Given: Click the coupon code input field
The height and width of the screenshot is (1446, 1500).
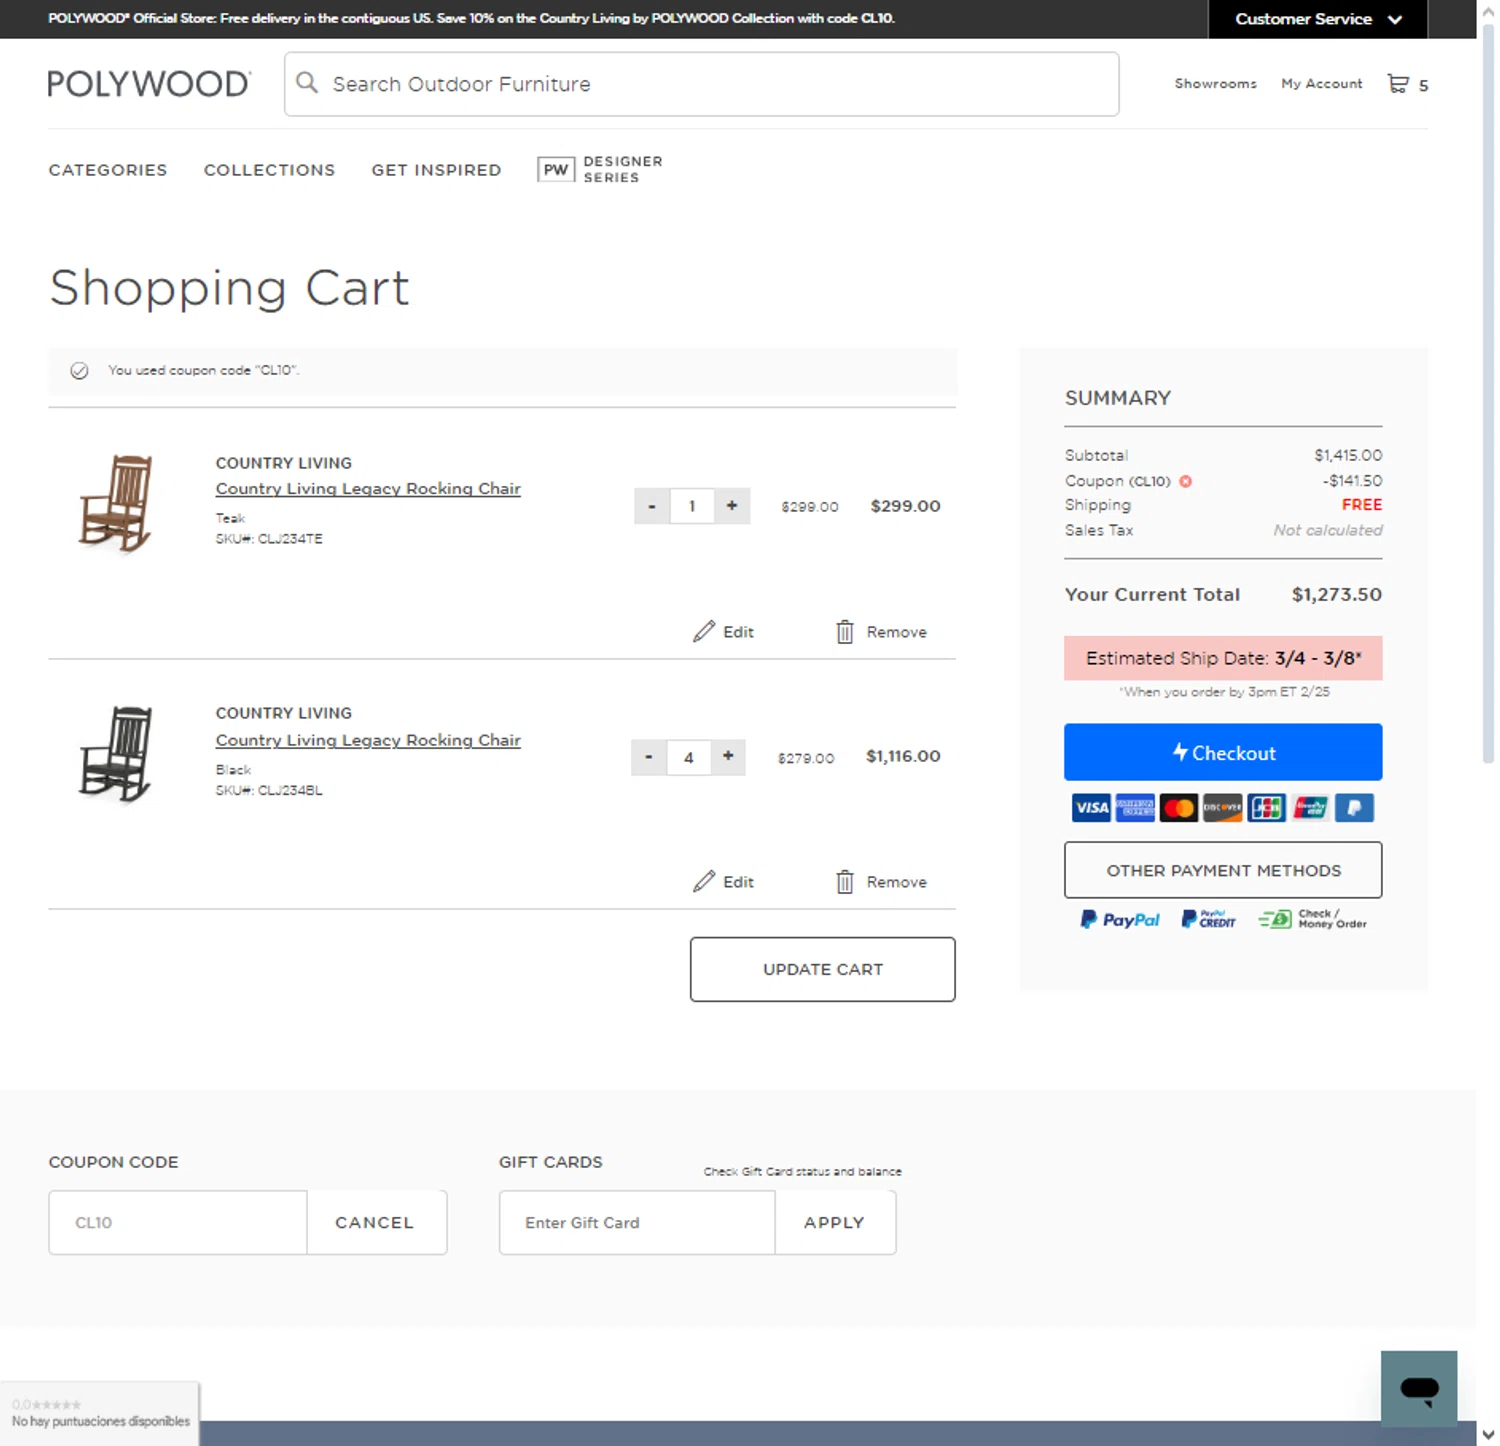Looking at the screenshot, I should click(x=178, y=1222).
